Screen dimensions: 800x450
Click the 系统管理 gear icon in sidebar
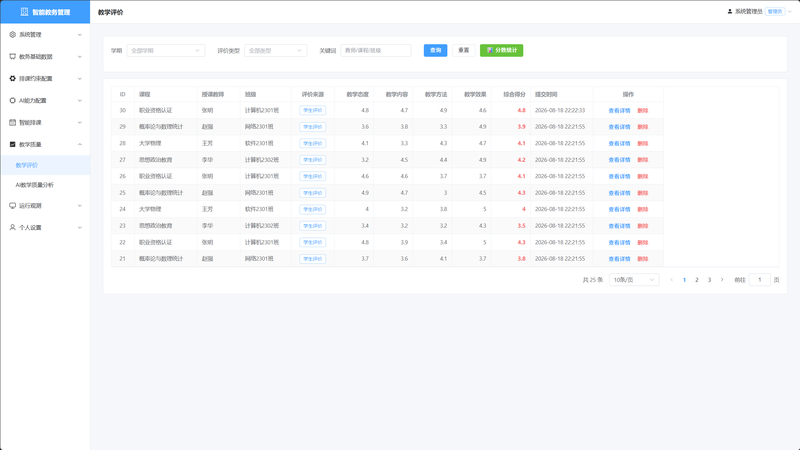click(x=12, y=35)
